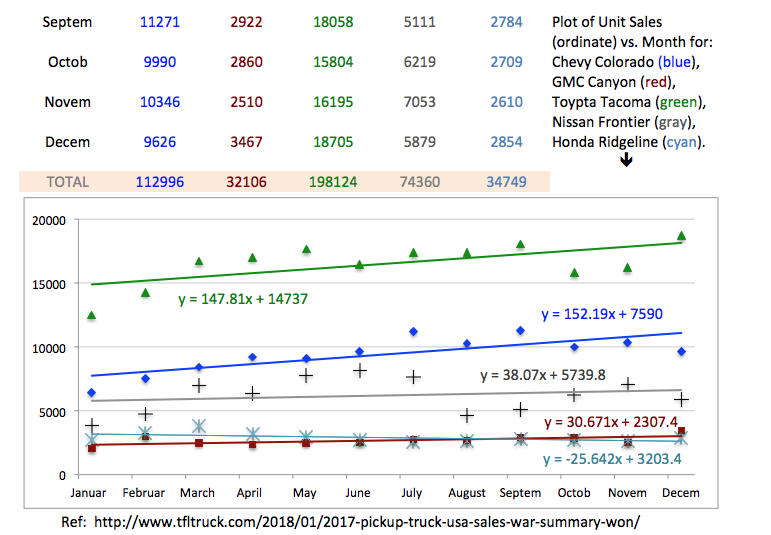Click the blue value 9626
This screenshot has width=771, height=535.
click(x=160, y=142)
